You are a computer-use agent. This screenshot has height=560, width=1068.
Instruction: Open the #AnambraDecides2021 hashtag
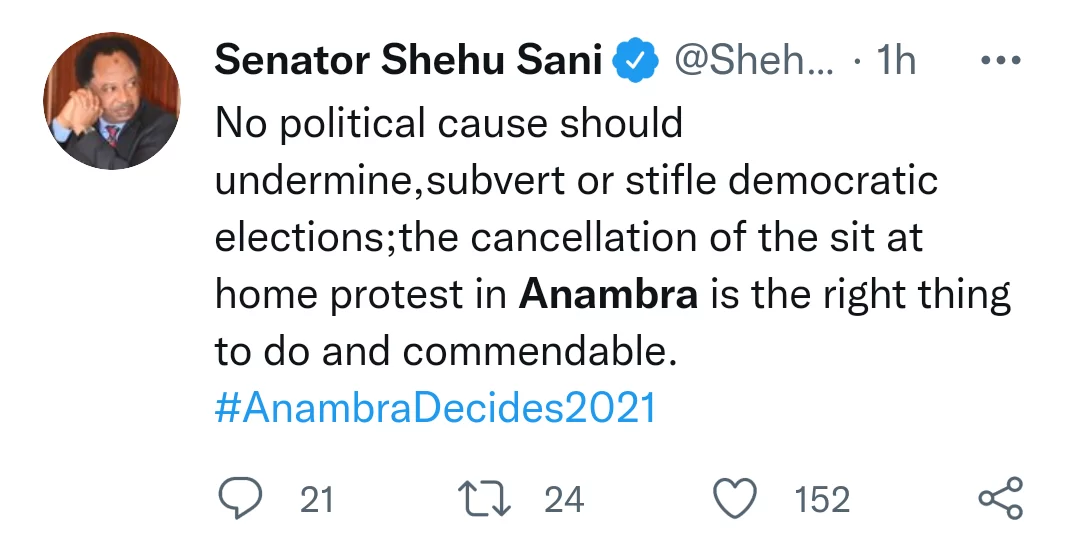435,409
